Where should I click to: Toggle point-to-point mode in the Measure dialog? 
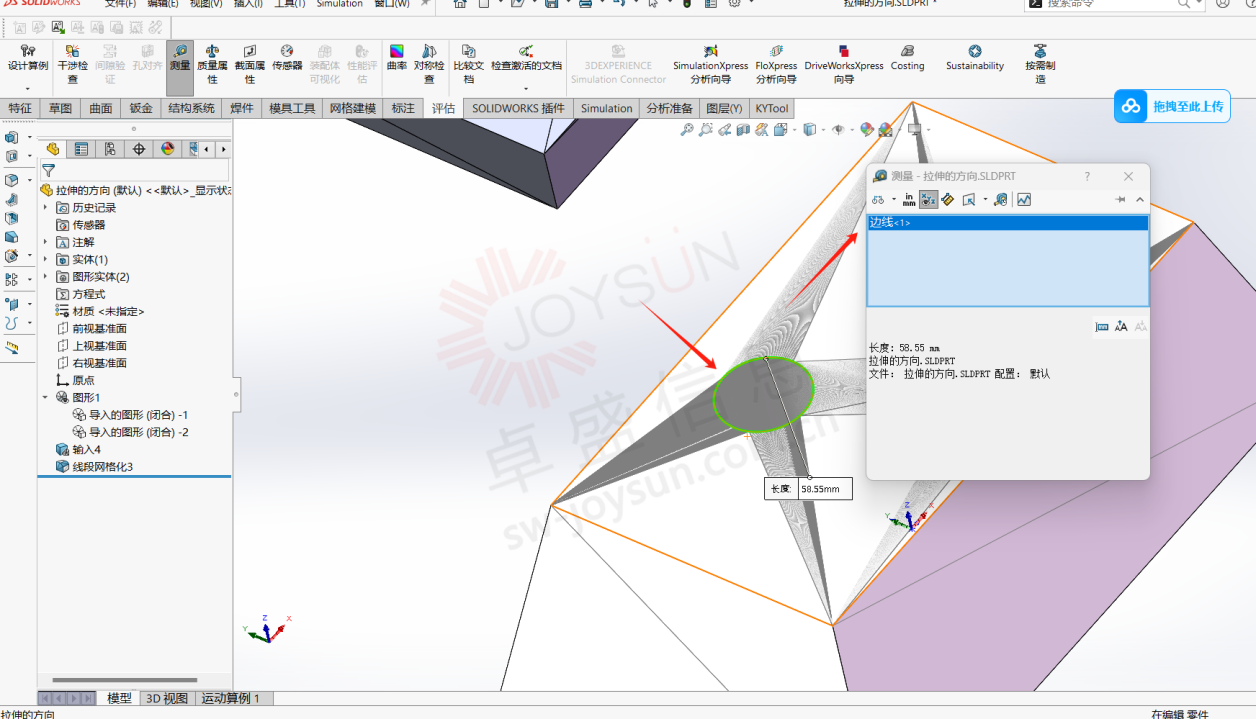[x=948, y=200]
